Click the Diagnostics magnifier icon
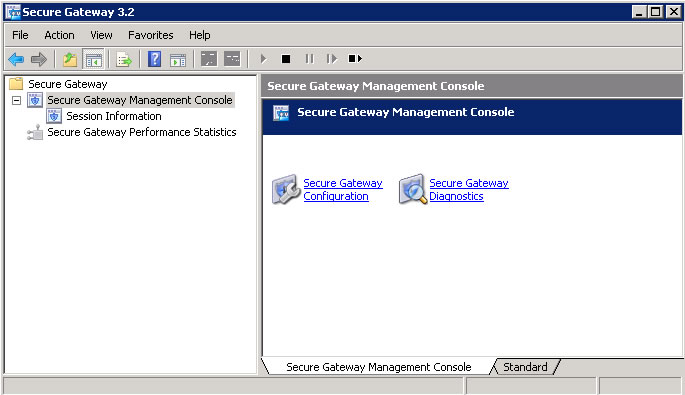Viewport: 685px width, 395px height. (x=413, y=189)
